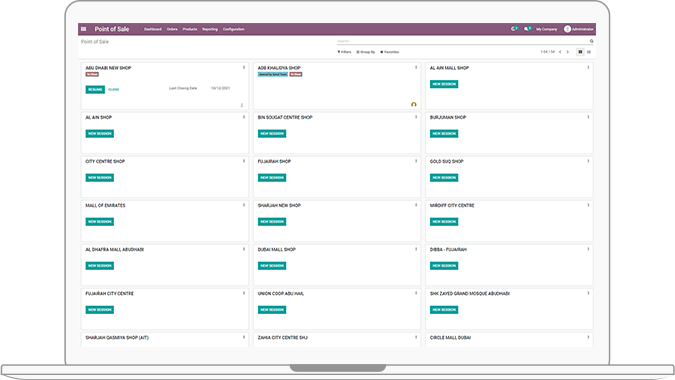This screenshot has height=380, width=675.
Task: Open the Favorites dropdown
Action: (390, 52)
